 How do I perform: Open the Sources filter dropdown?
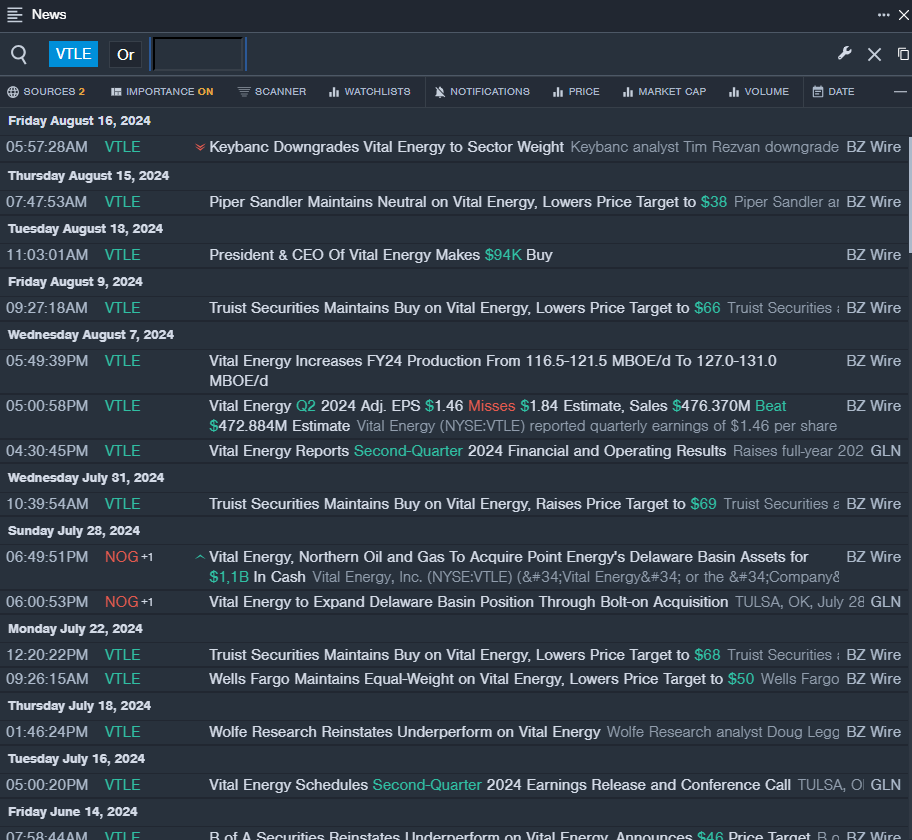click(46, 92)
